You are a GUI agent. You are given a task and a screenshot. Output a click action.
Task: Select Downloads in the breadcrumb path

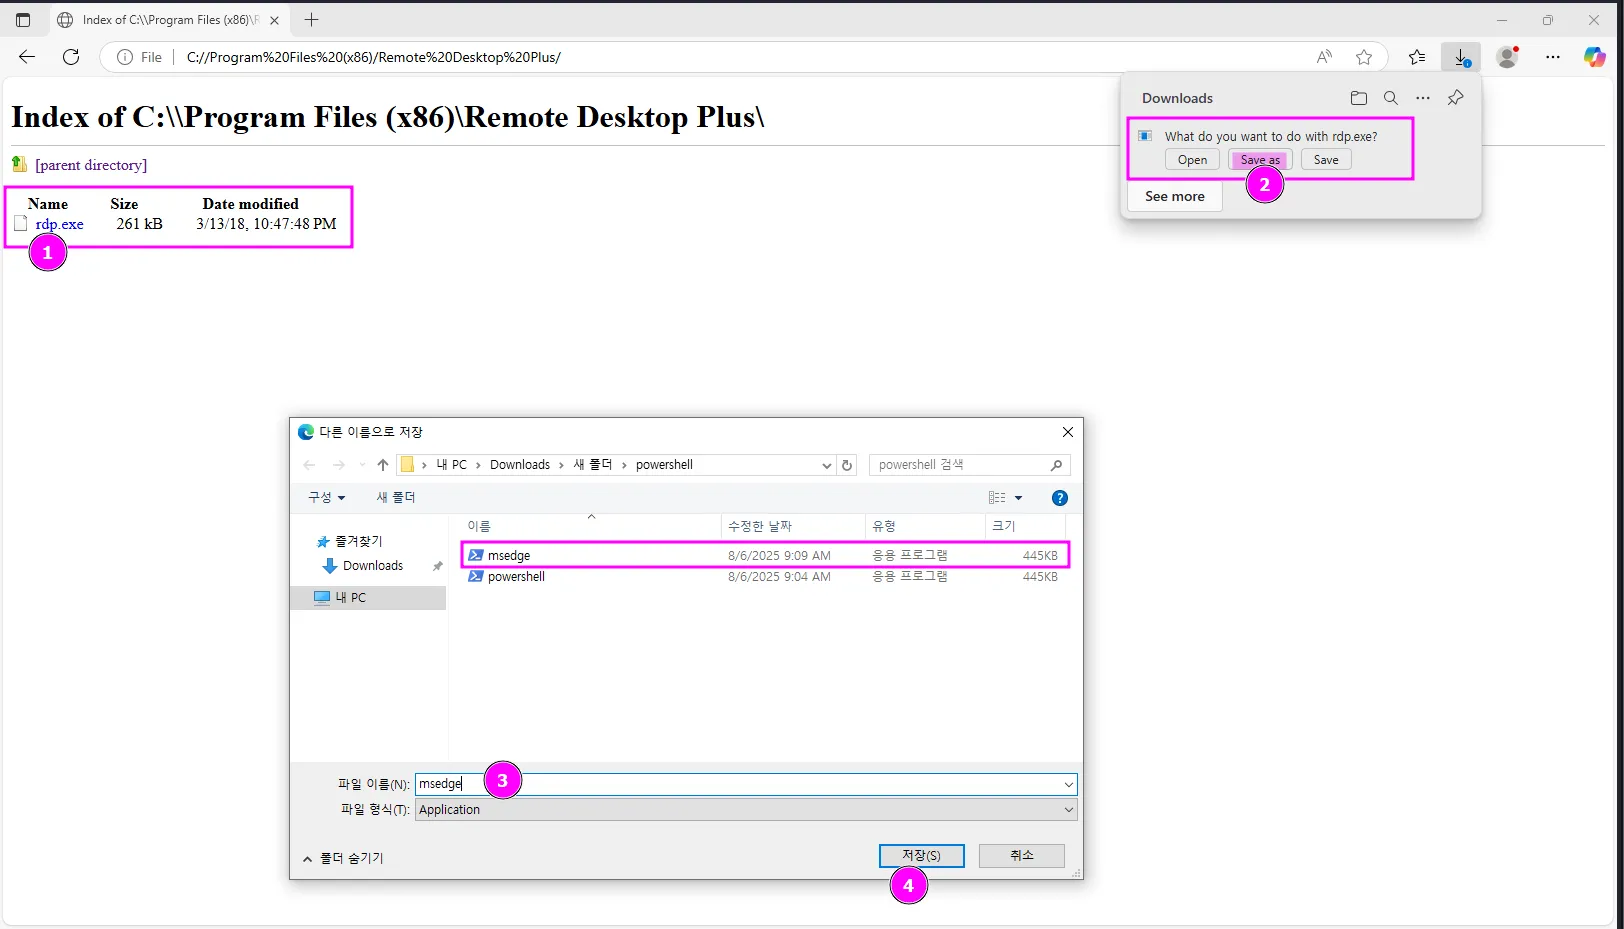point(520,465)
